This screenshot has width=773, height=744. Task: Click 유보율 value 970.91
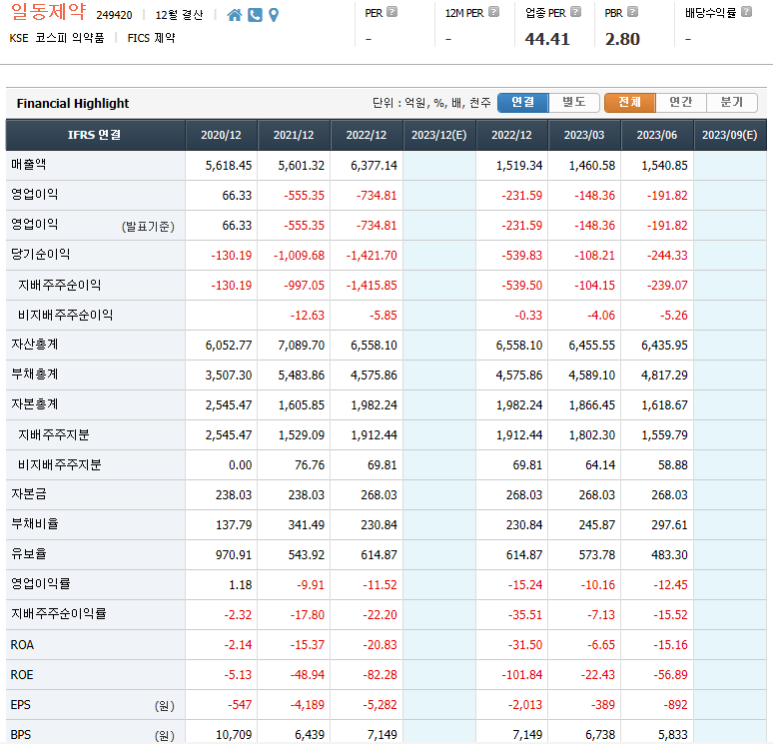pos(234,555)
